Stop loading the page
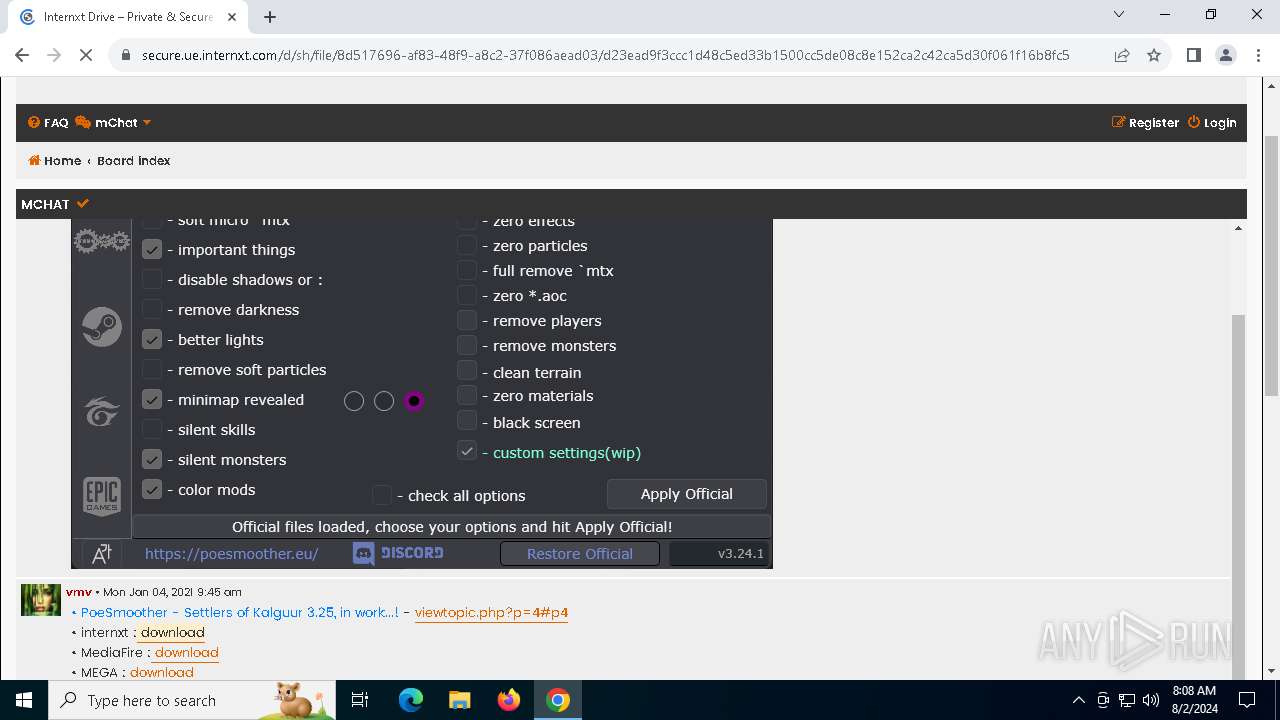Viewport: 1280px width, 720px height. click(x=86, y=56)
